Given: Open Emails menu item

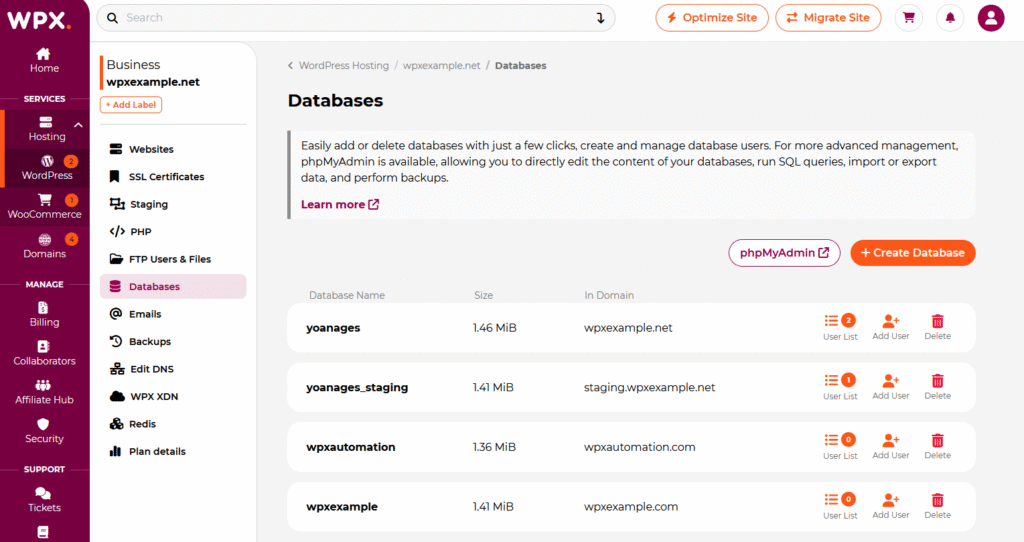Looking at the screenshot, I should [173, 313].
